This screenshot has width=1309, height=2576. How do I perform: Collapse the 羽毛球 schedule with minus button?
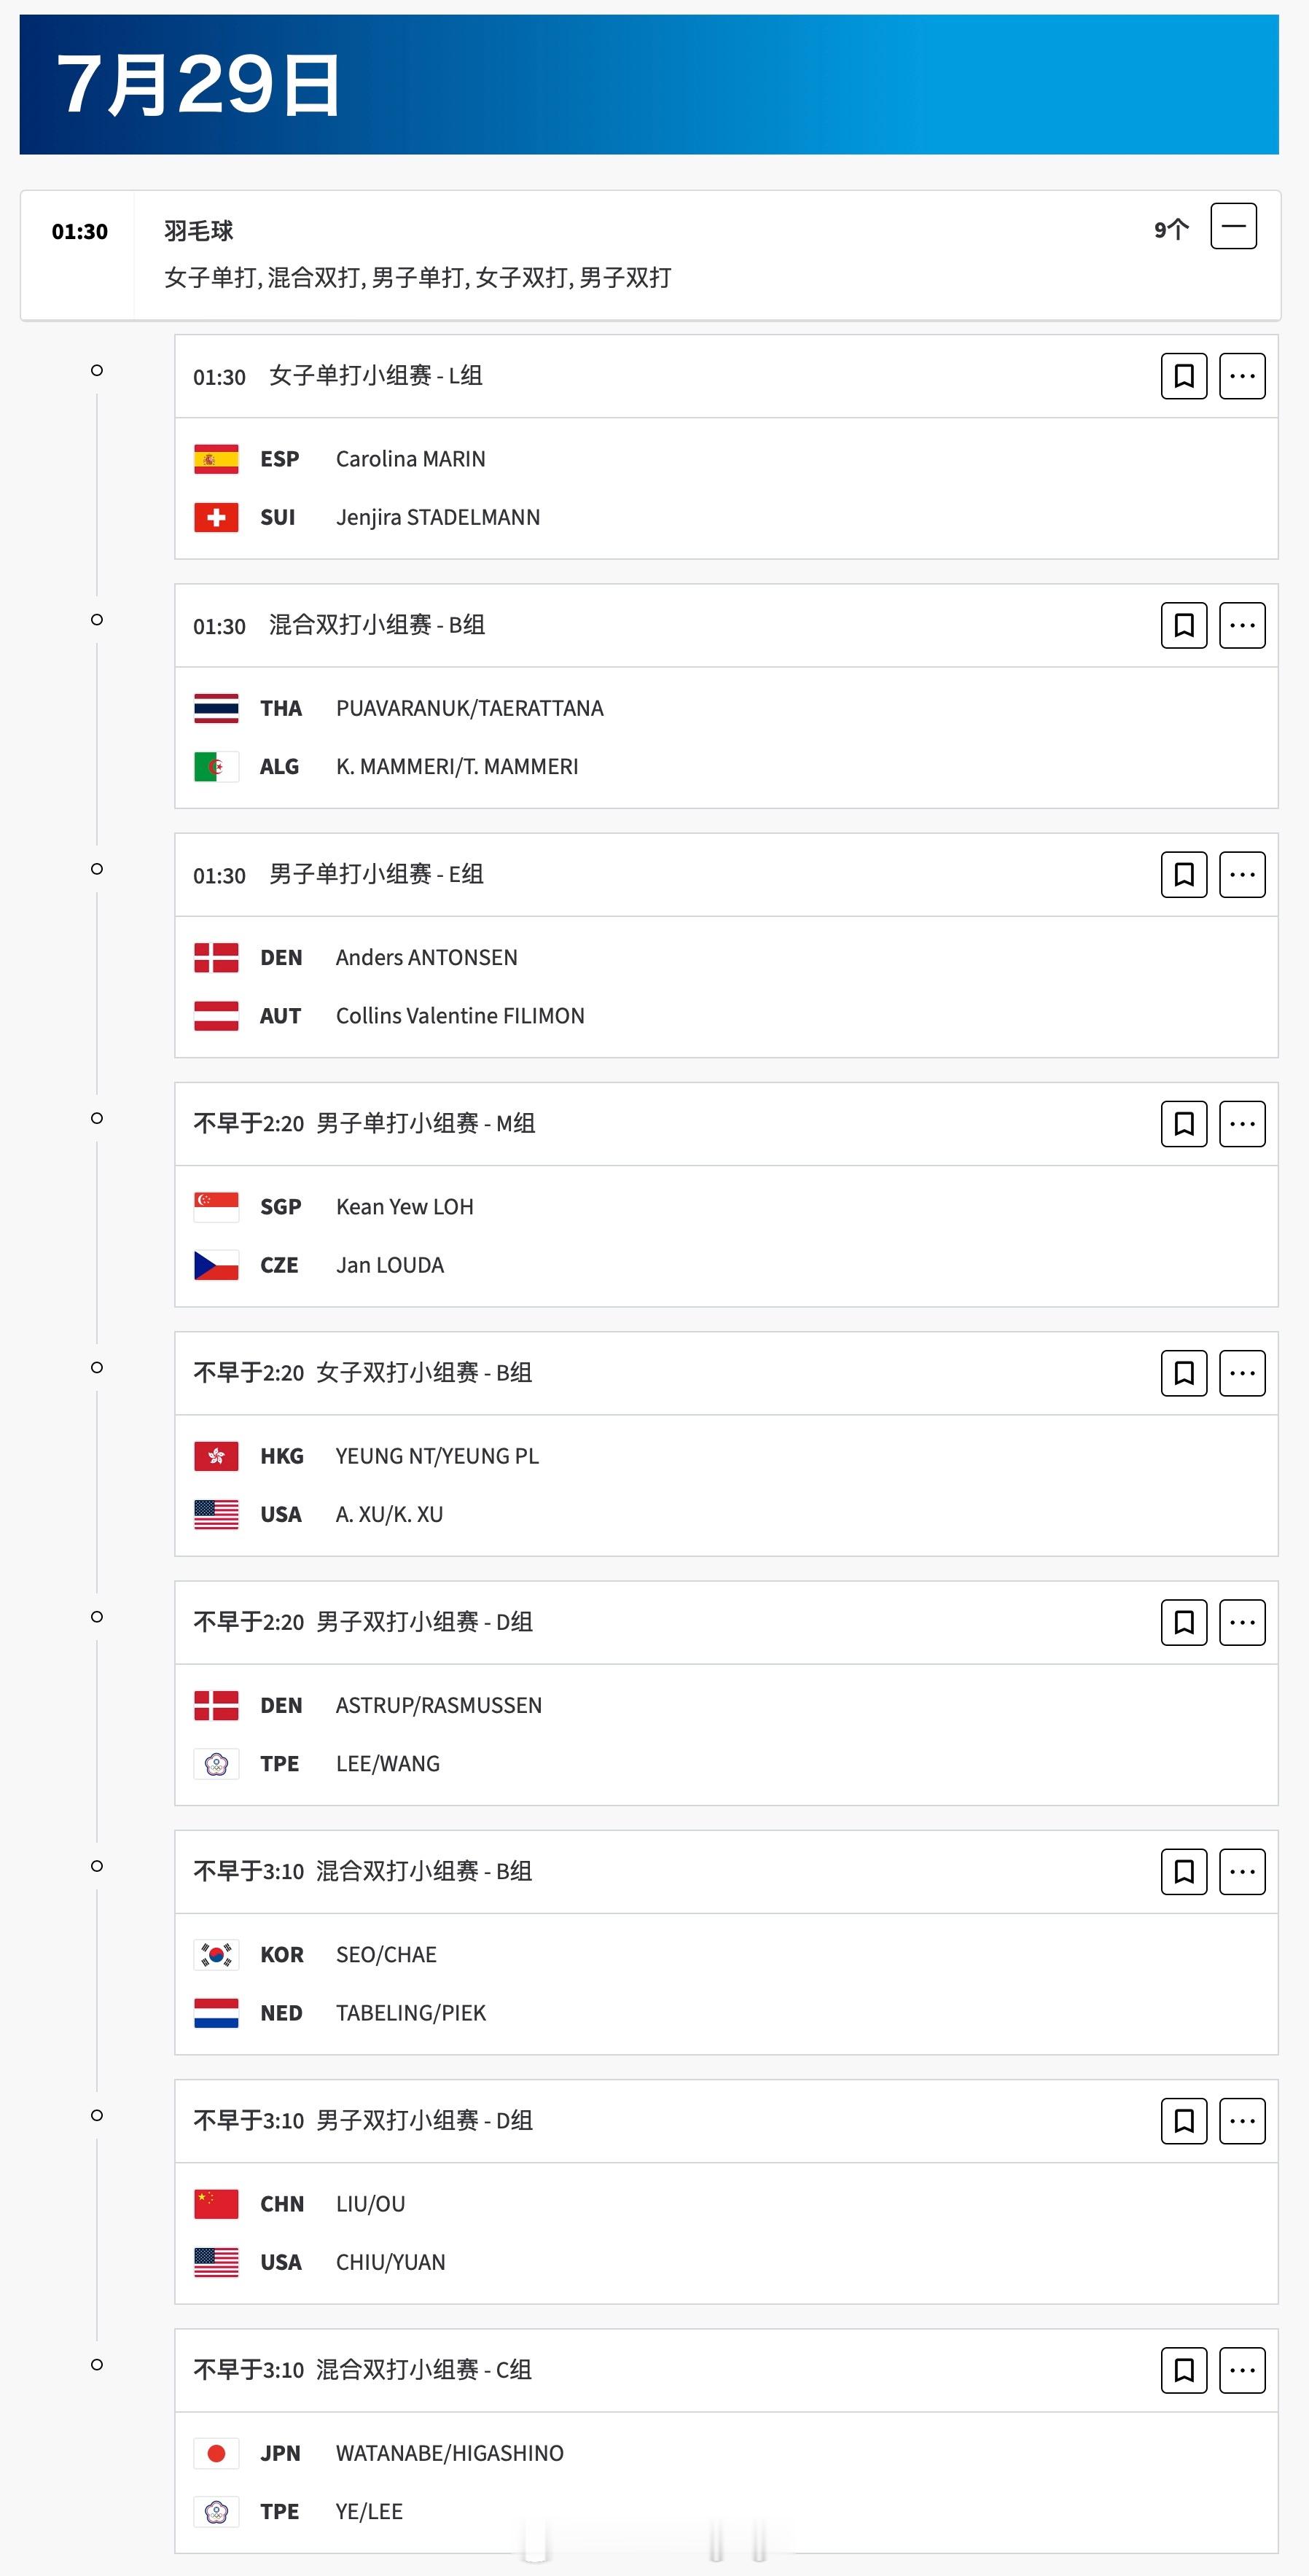tap(1233, 226)
